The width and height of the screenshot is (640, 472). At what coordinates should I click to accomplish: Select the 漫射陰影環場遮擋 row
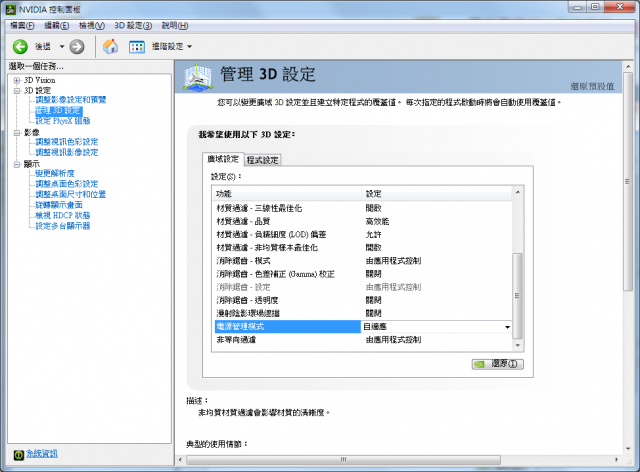click(362, 313)
